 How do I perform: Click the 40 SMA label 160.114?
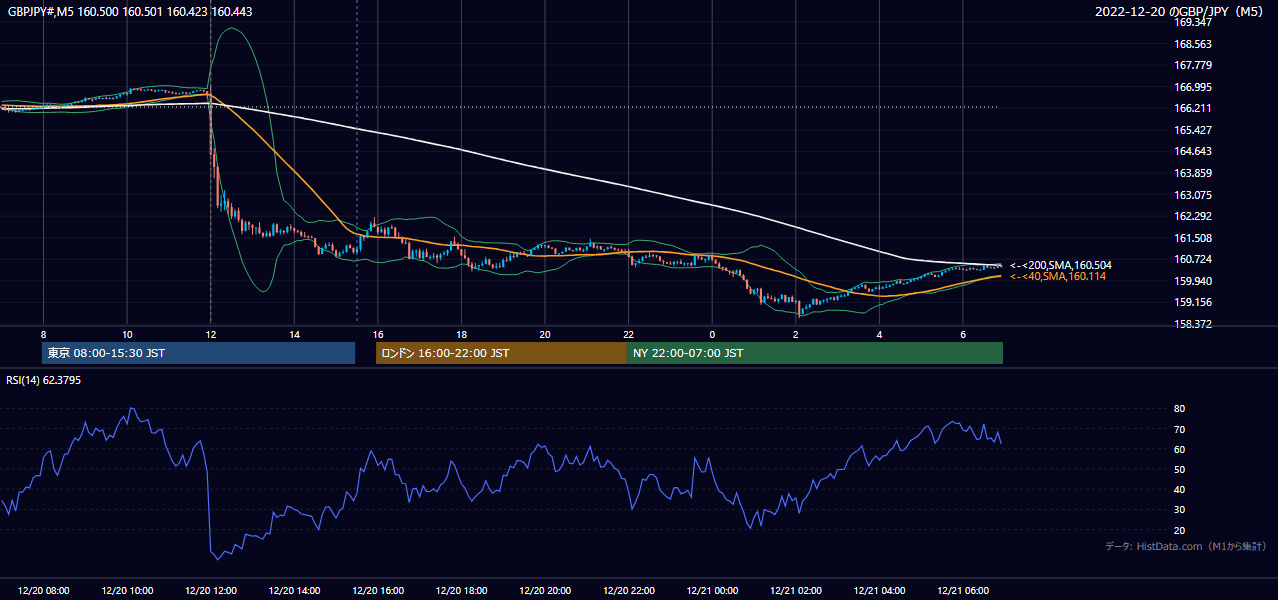[1058, 276]
